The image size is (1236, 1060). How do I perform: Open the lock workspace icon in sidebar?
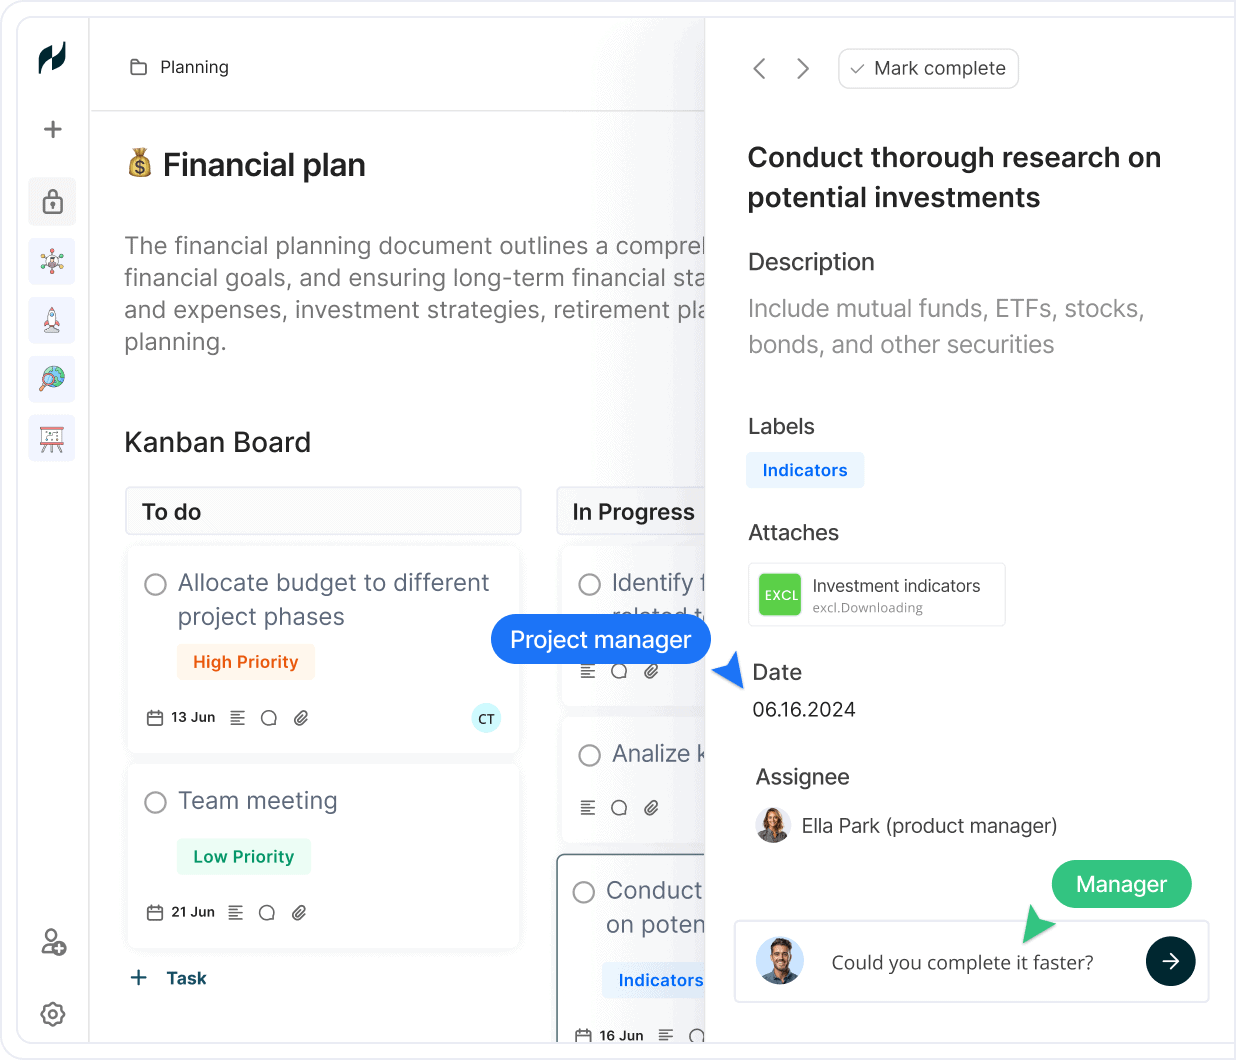(52, 202)
